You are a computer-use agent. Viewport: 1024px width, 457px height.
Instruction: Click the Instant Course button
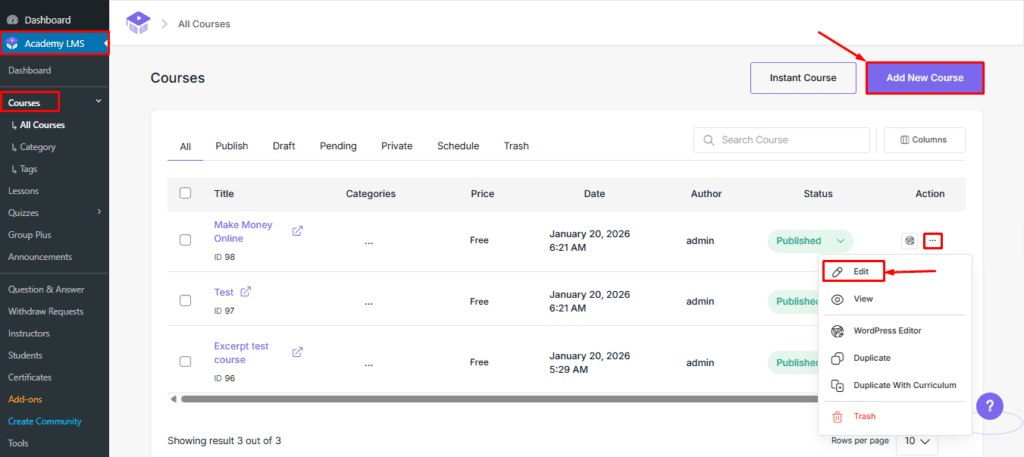pyautogui.click(x=804, y=78)
